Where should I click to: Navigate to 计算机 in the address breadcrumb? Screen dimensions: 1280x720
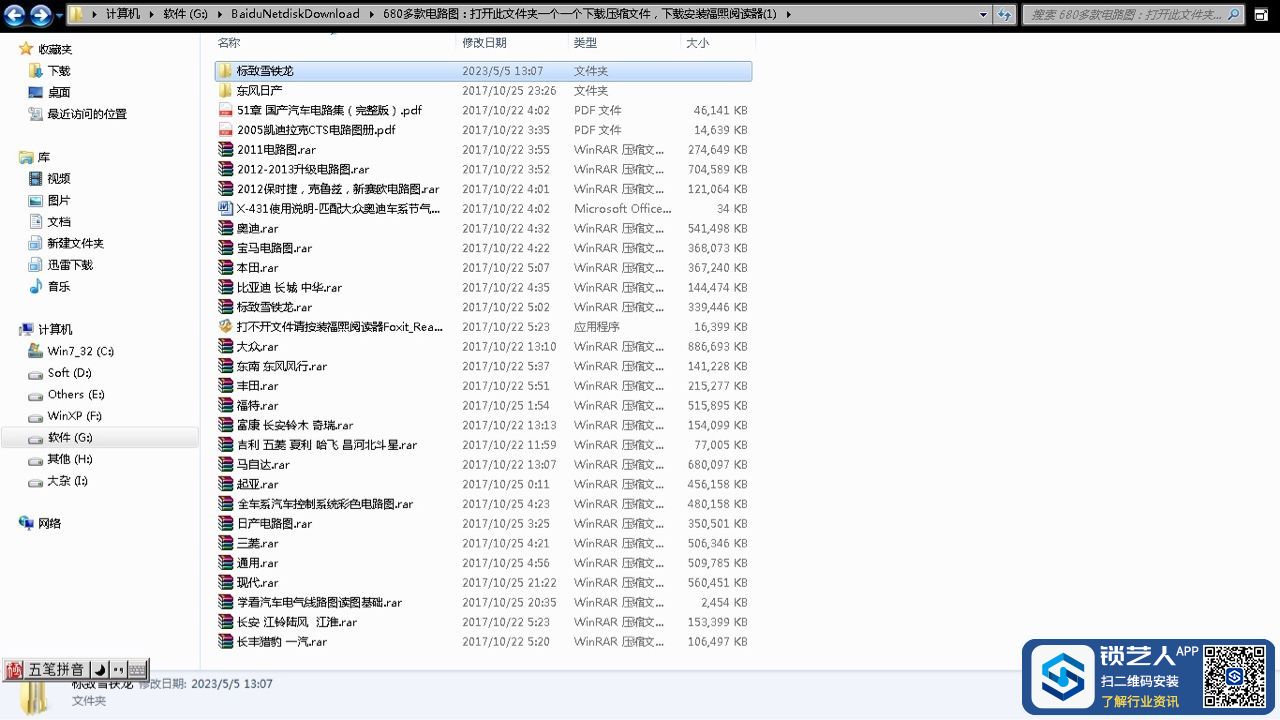(x=123, y=14)
